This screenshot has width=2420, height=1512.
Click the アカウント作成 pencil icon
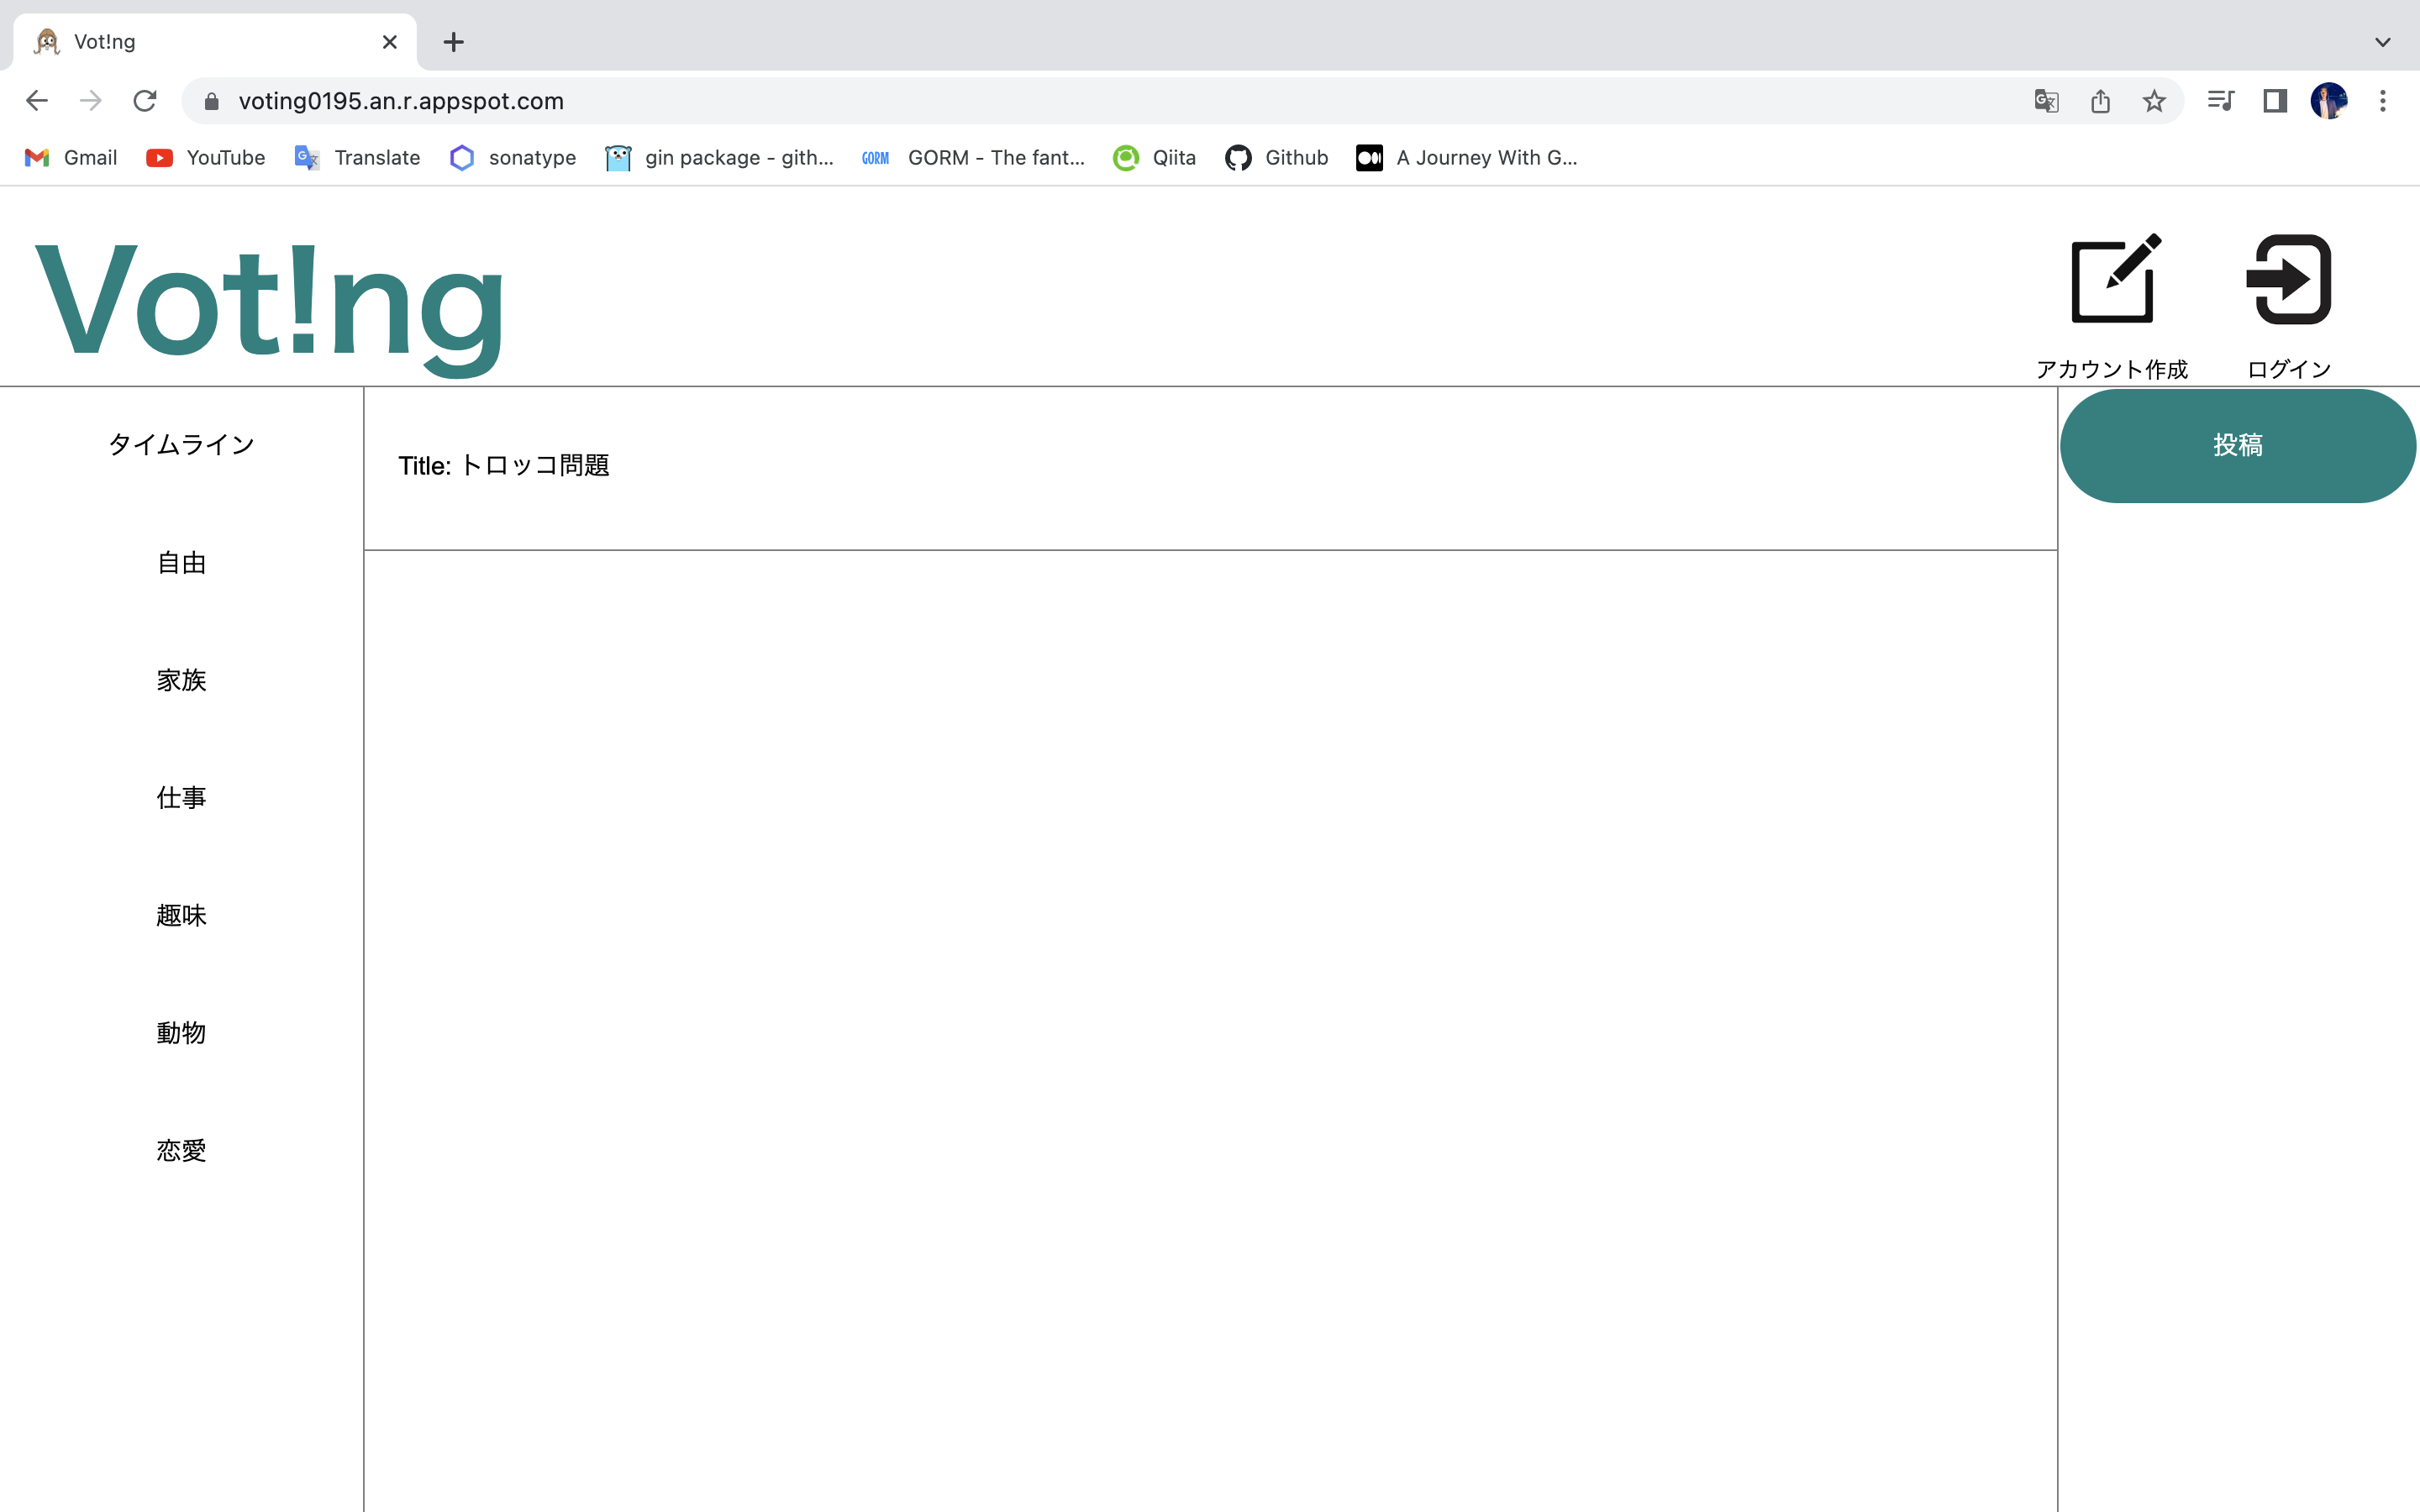[2115, 279]
